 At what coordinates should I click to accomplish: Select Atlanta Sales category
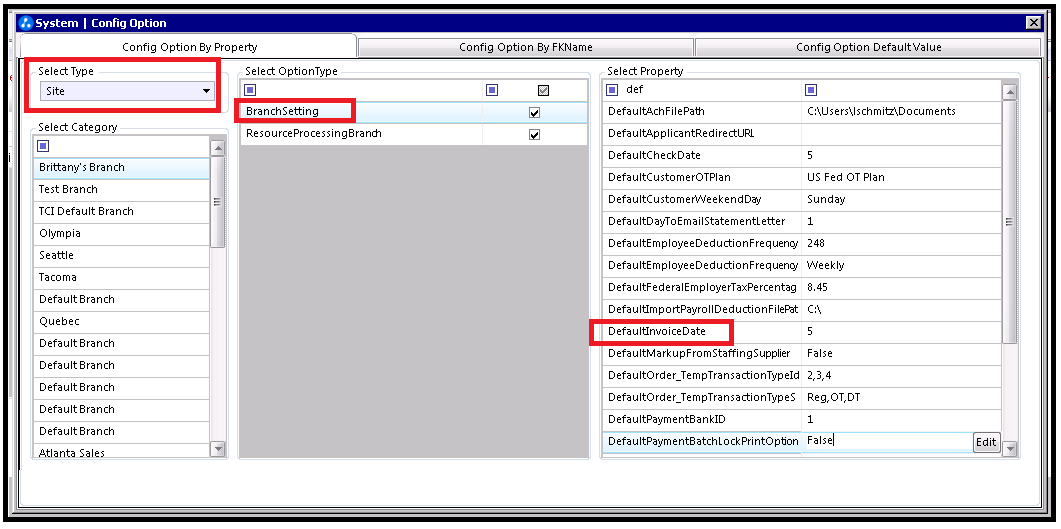(x=122, y=452)
